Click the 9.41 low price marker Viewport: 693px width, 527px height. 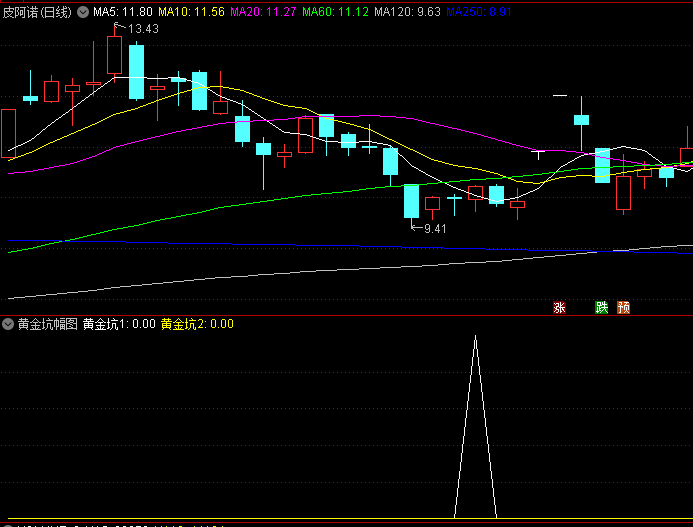(435, 229)
